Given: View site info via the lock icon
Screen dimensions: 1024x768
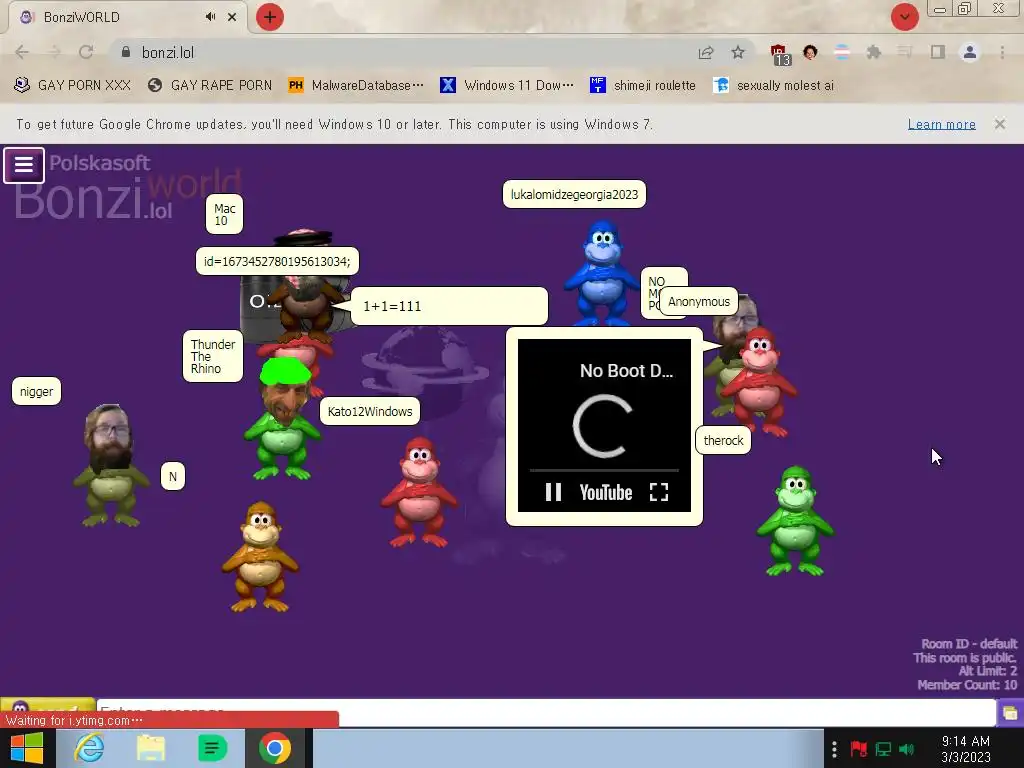Looking at the screenshot, I should click(x=126, y=52).
